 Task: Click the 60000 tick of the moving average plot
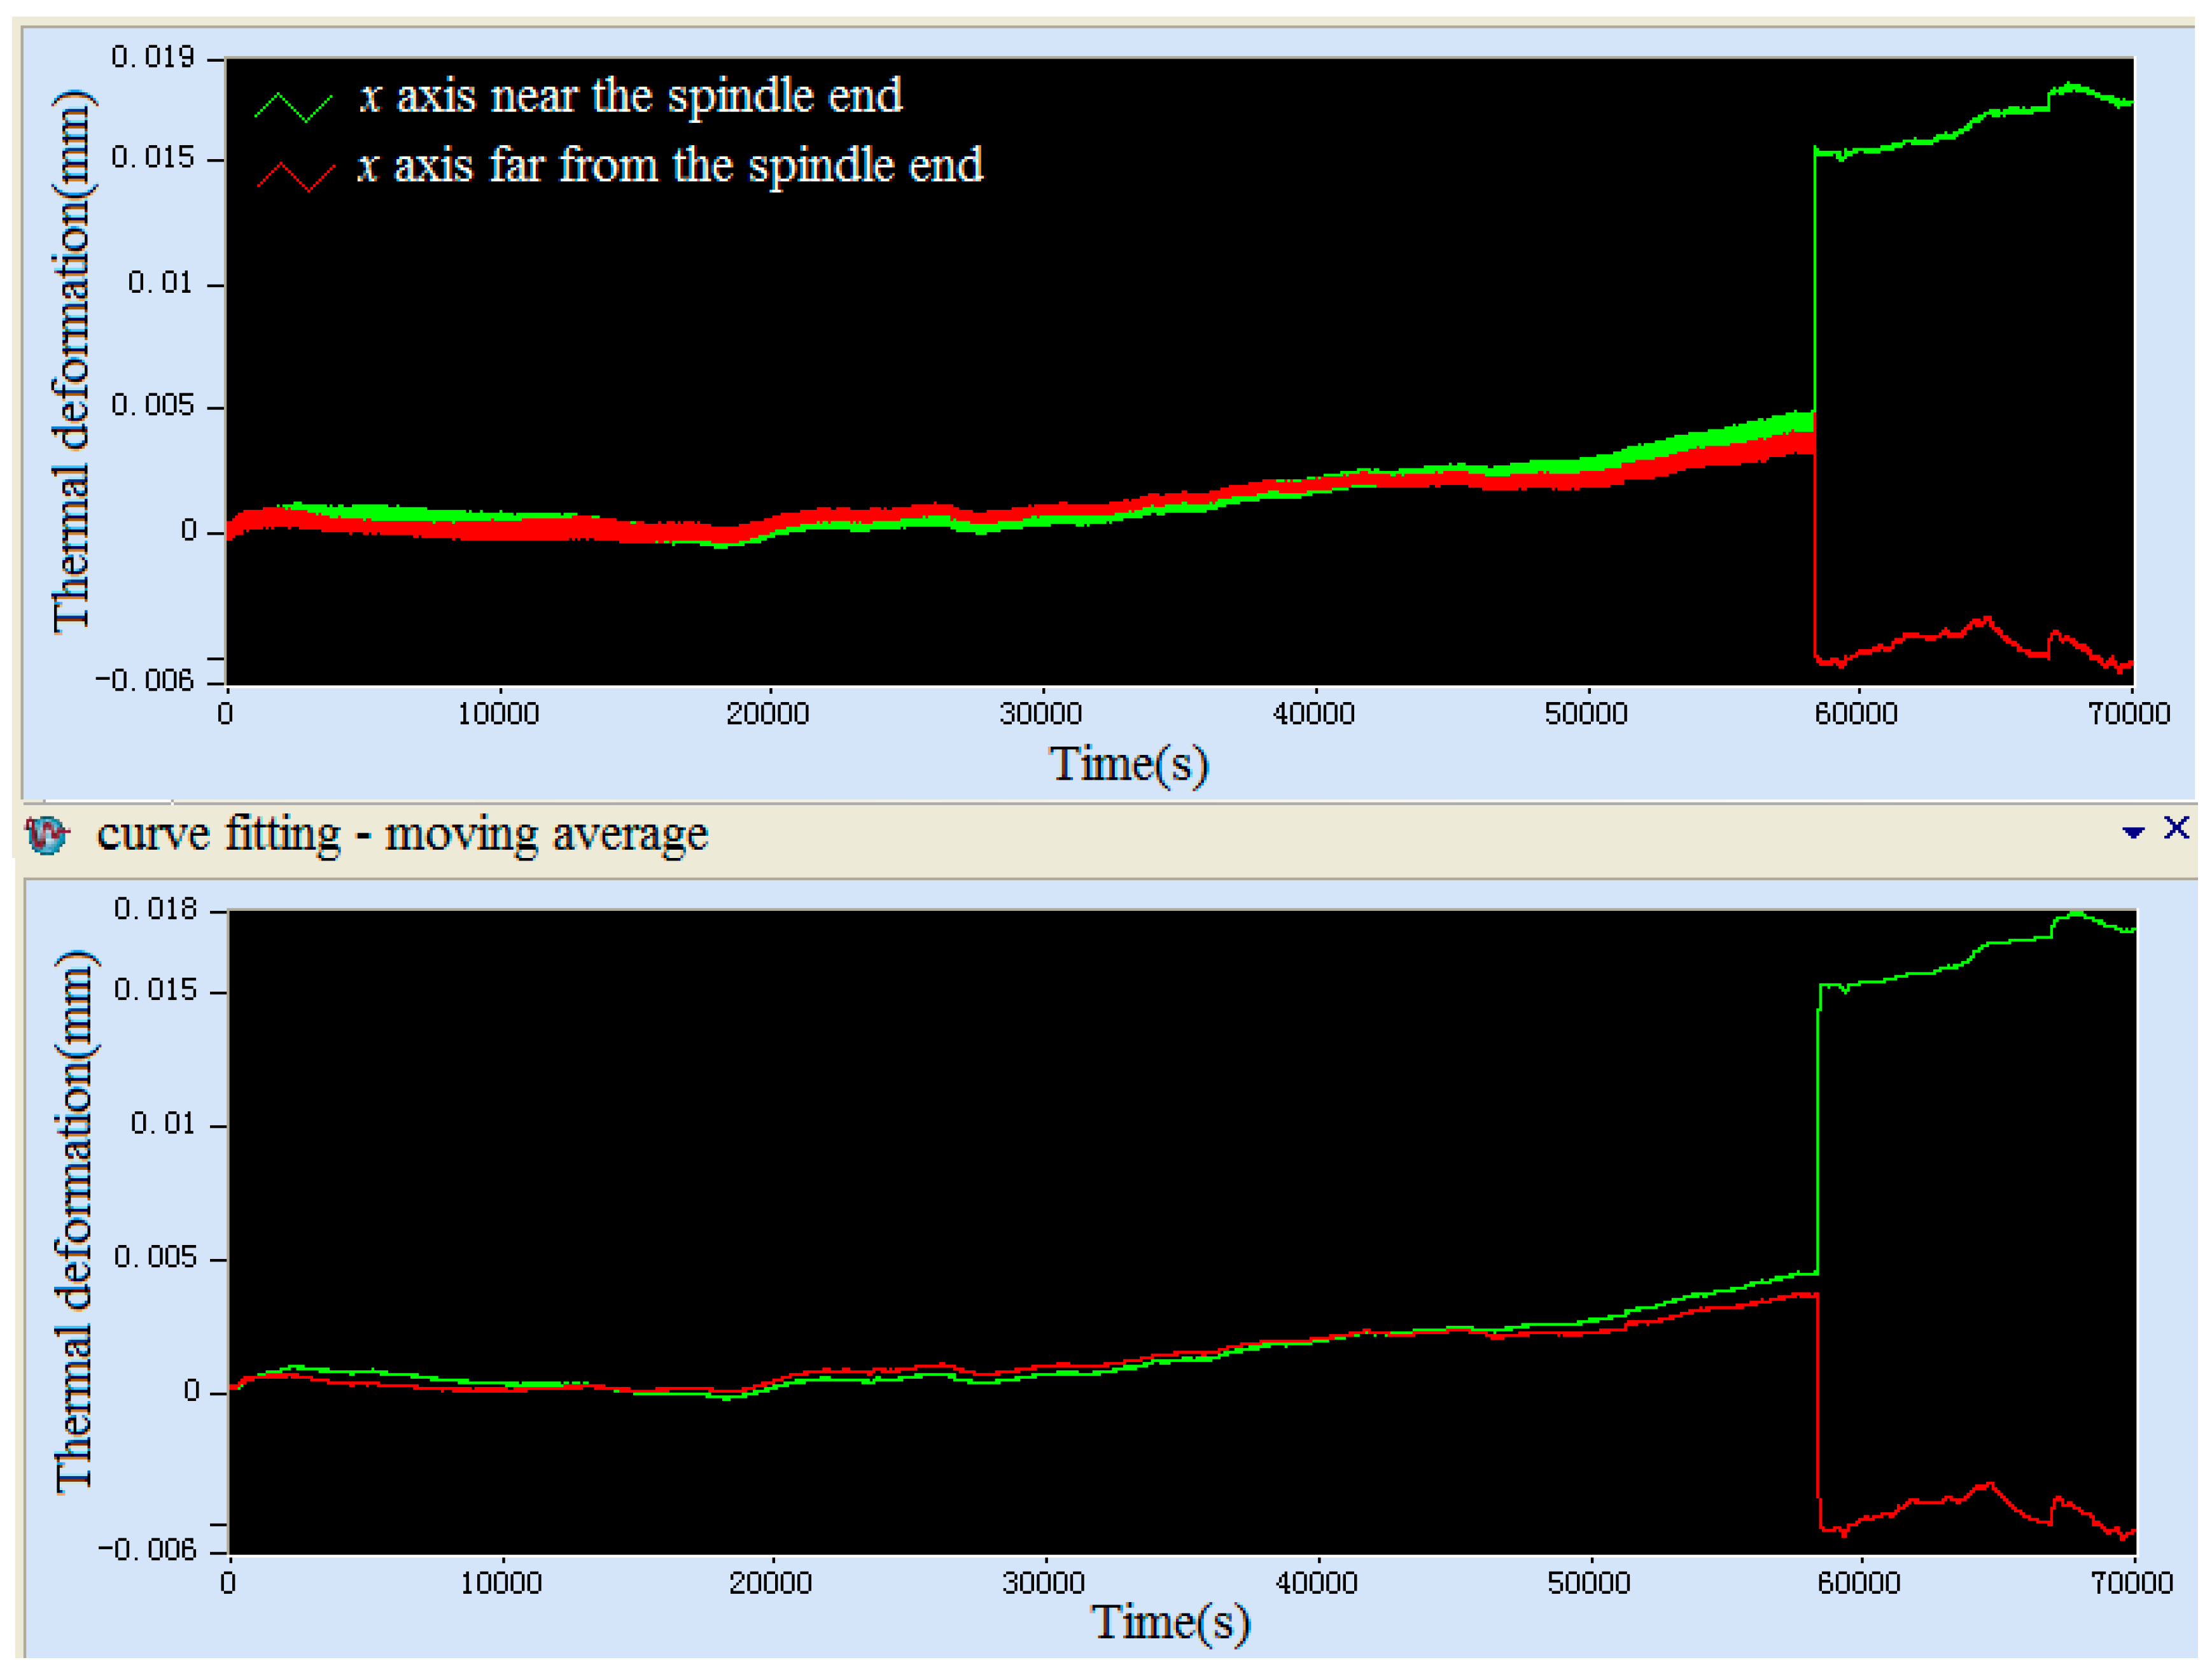pyautogui.click(x=1858, y=1583)
